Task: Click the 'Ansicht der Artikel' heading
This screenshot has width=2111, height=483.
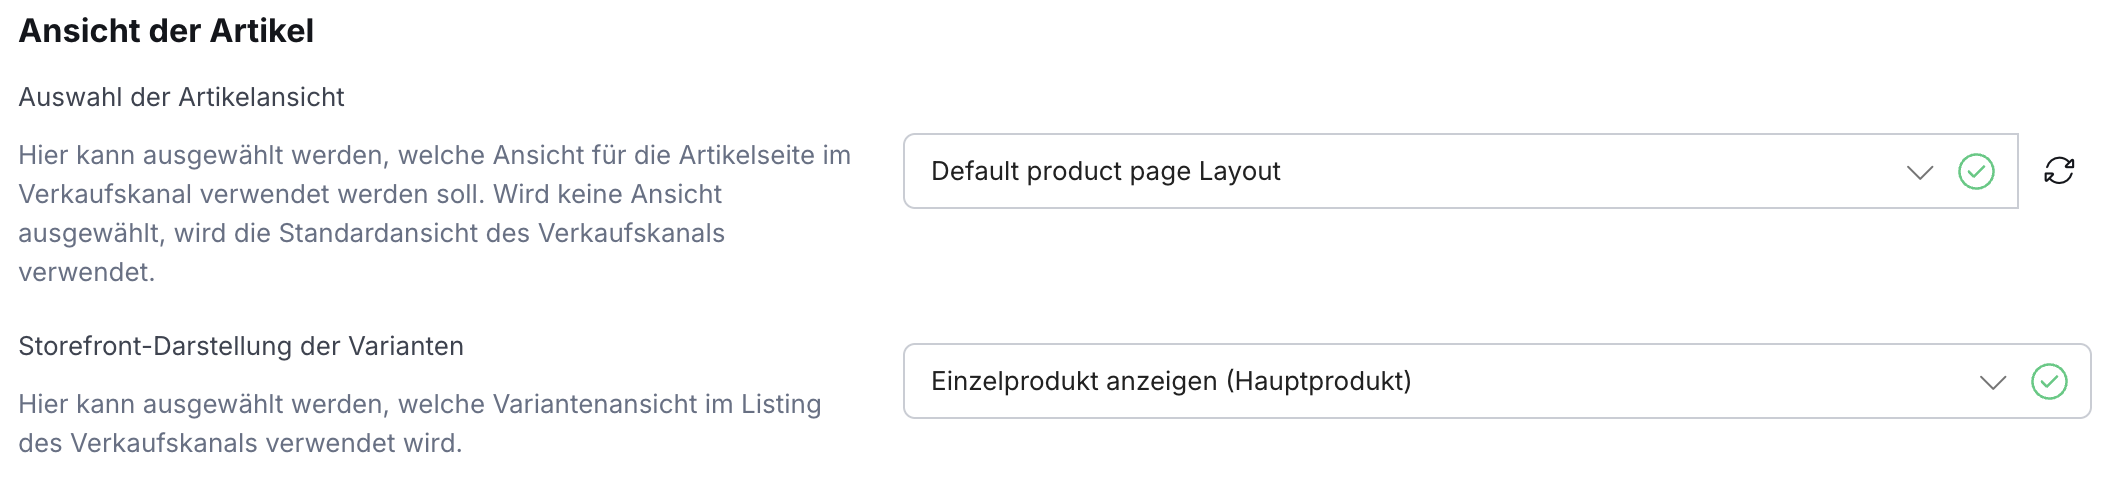Action: click(166, 31)
